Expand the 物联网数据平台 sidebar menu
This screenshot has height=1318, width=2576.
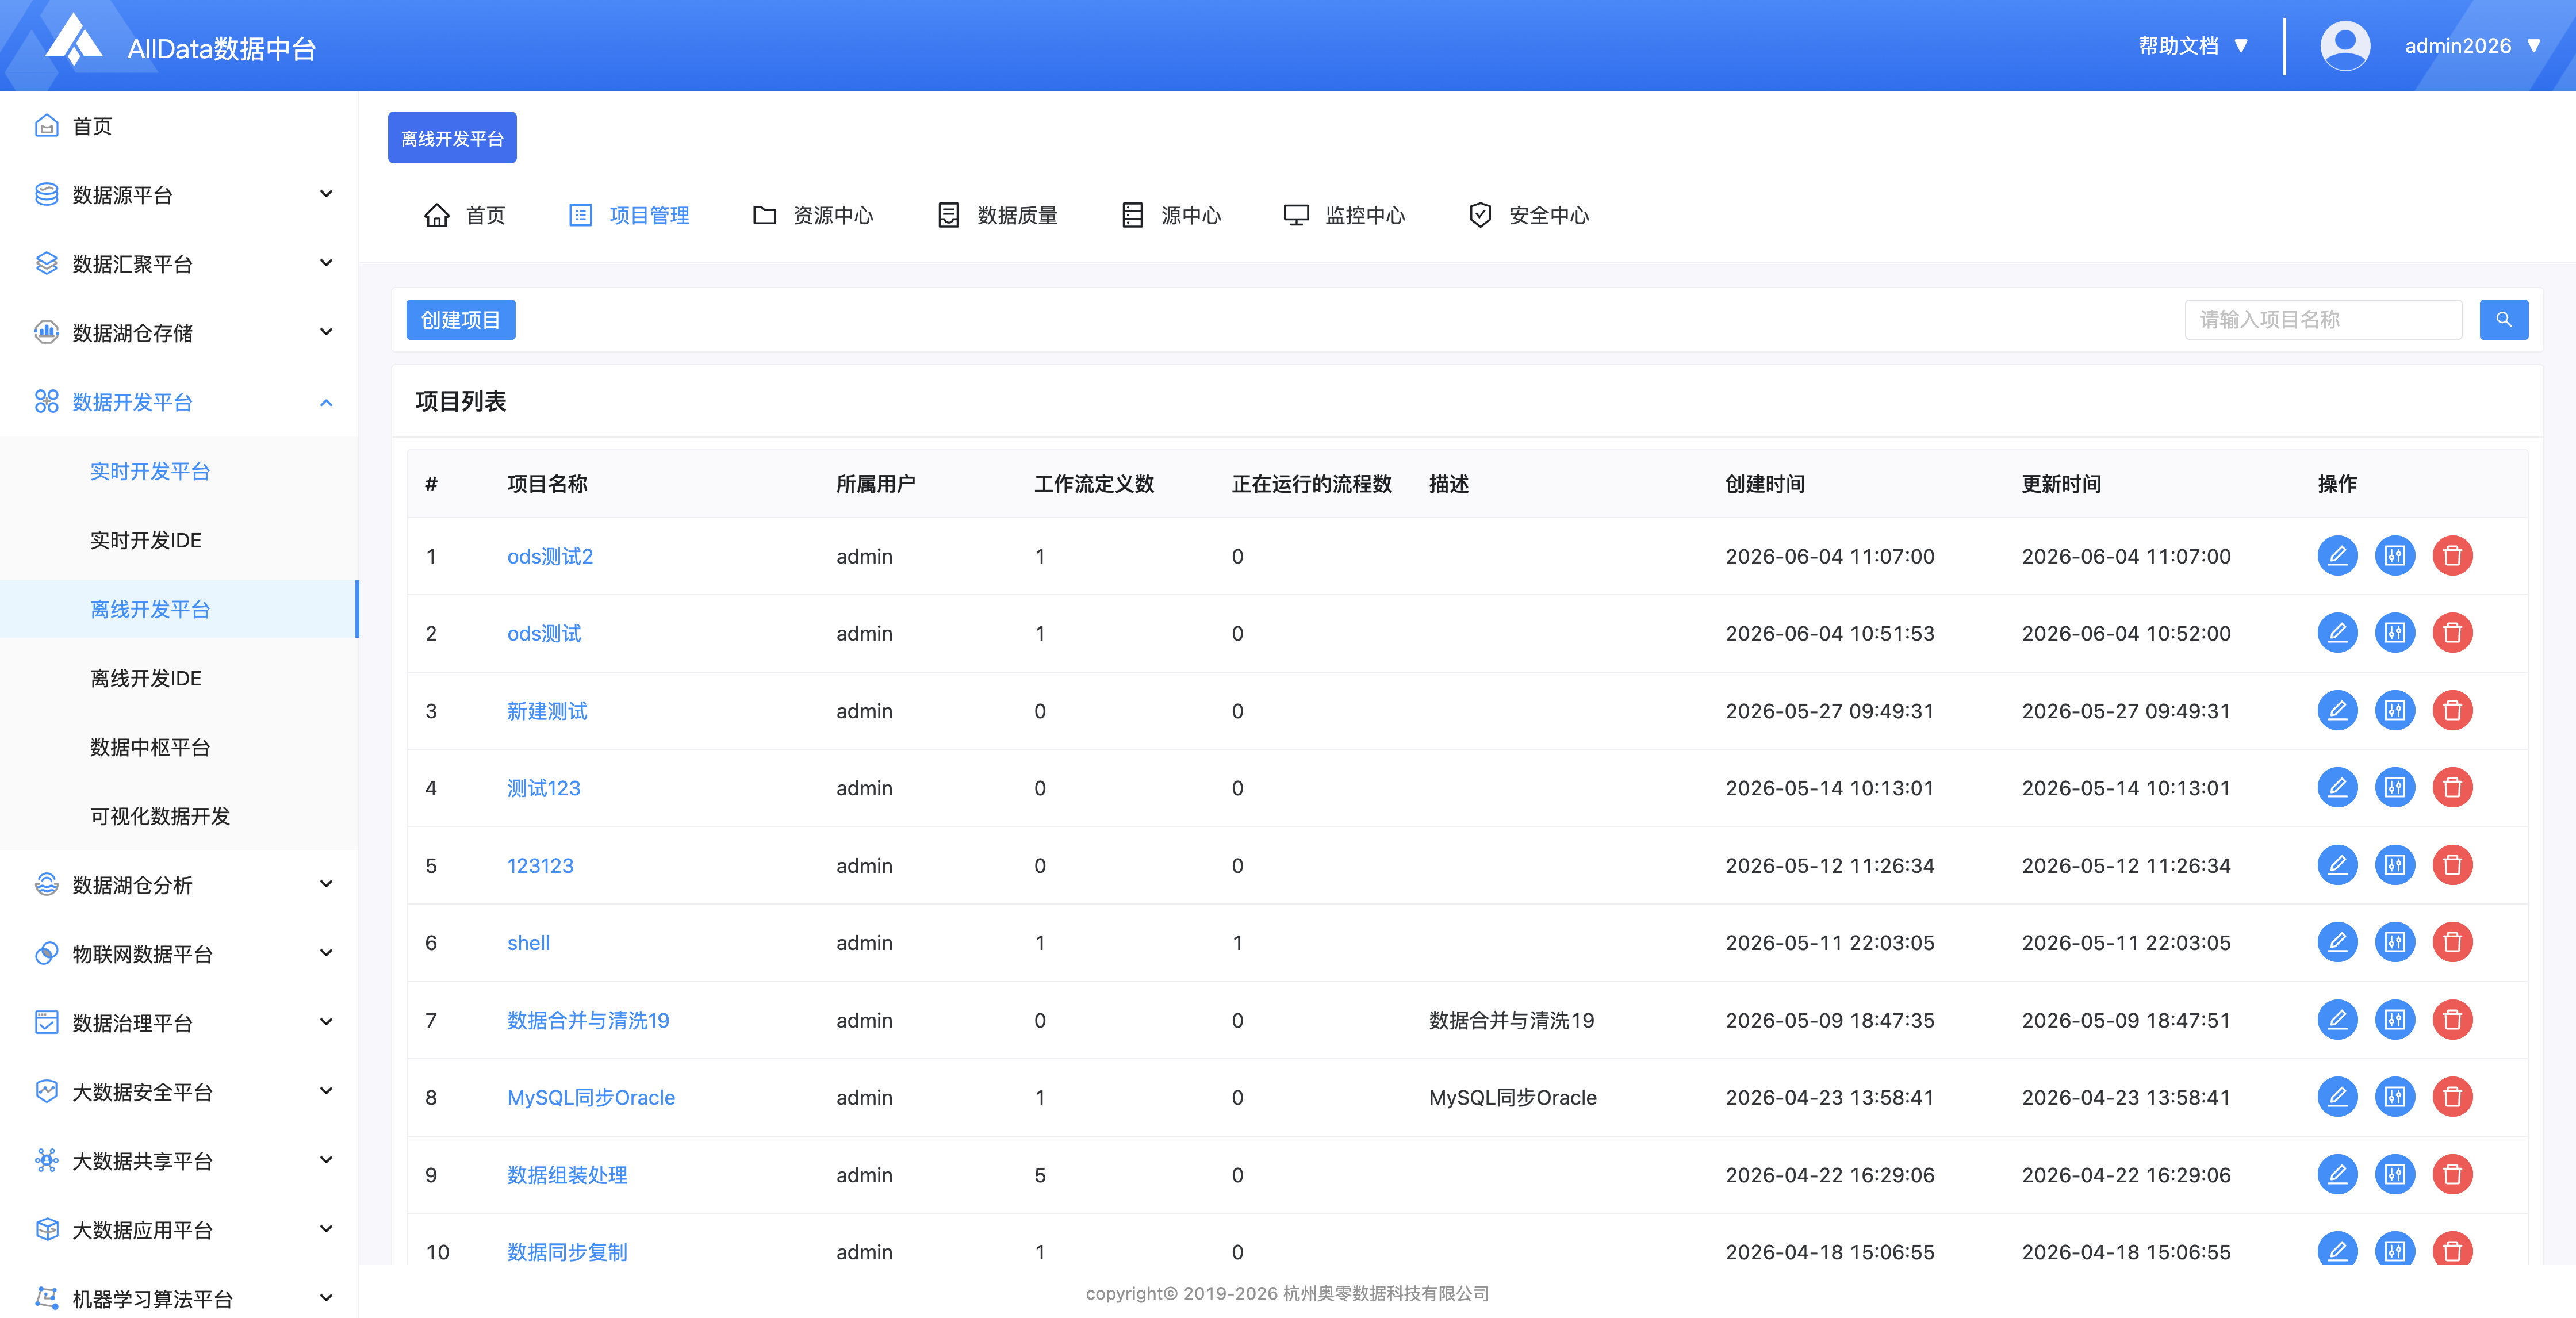179,954
